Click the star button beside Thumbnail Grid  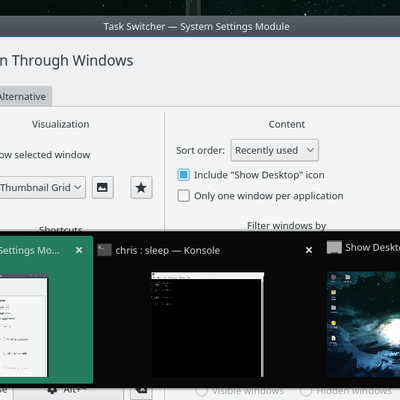[x=141, y=187]
